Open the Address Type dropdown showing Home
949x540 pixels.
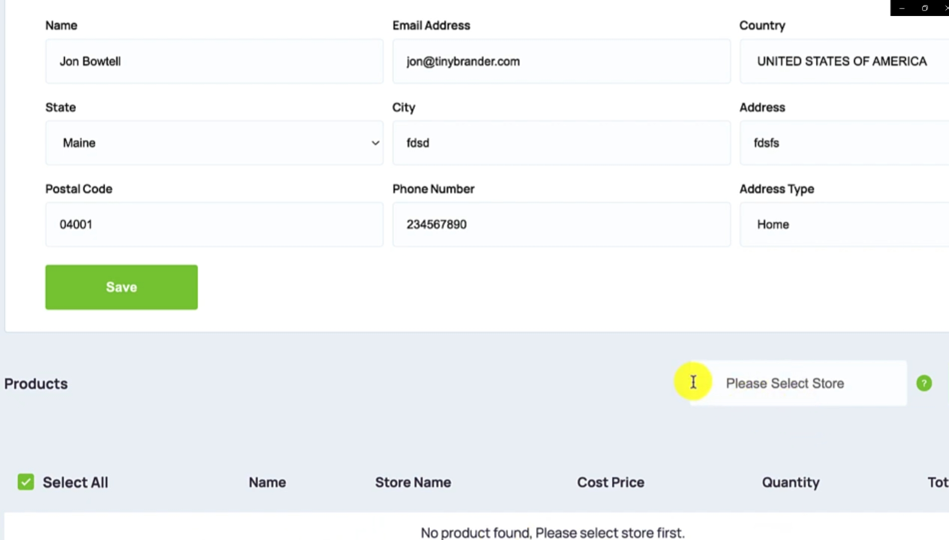tap(843, 224)
